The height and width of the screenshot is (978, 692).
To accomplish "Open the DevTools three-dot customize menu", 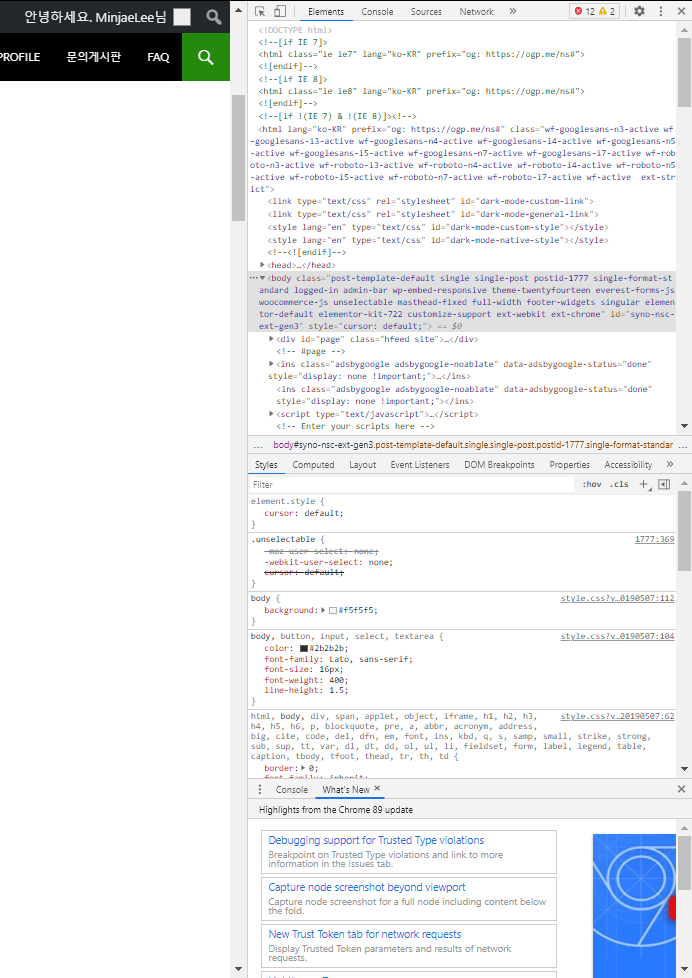I will [x=661, y=11].
